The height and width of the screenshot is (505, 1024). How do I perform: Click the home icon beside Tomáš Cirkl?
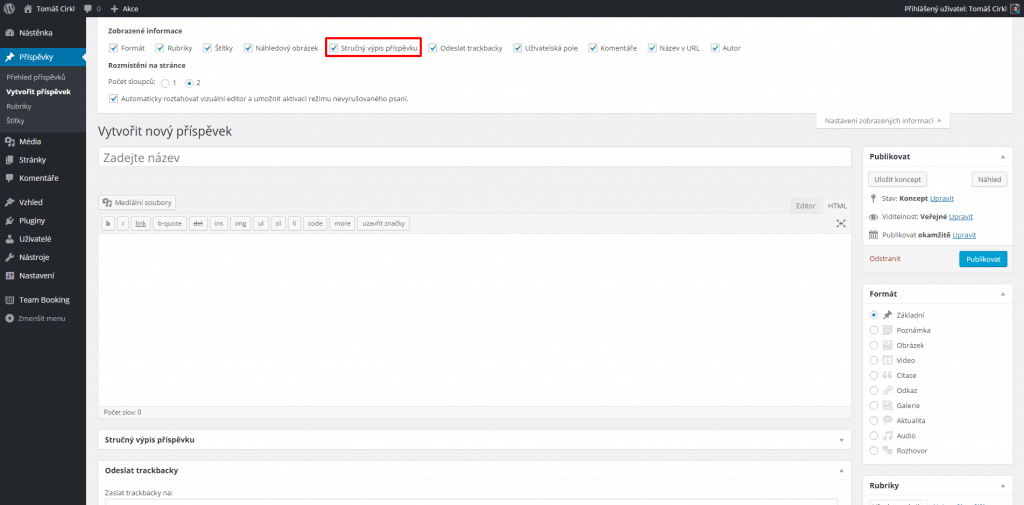click(x=28, y=9)
